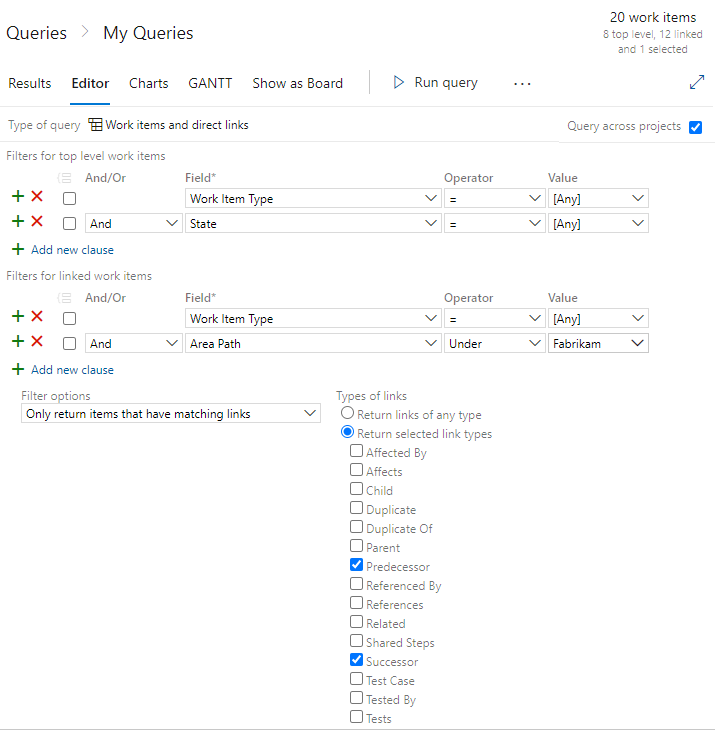Open the more actions ellipsis menu
The image size is (715, 730).
(522, 84)
